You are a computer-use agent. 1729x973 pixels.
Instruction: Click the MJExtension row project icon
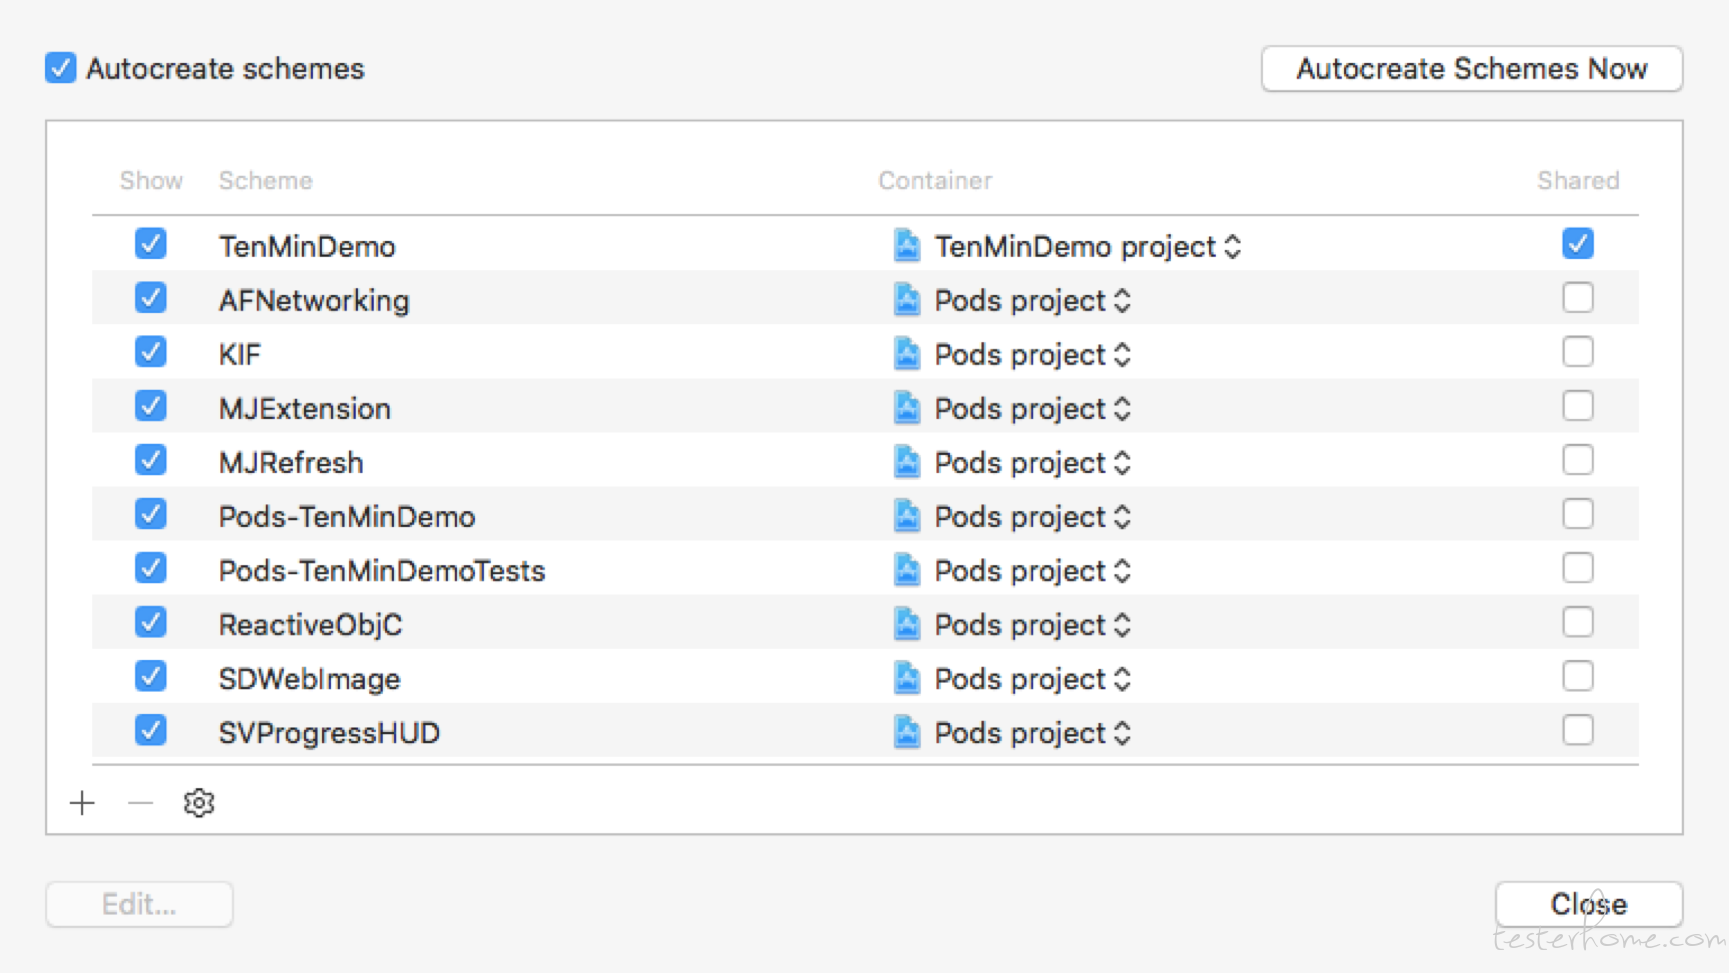tap(907, 407)
